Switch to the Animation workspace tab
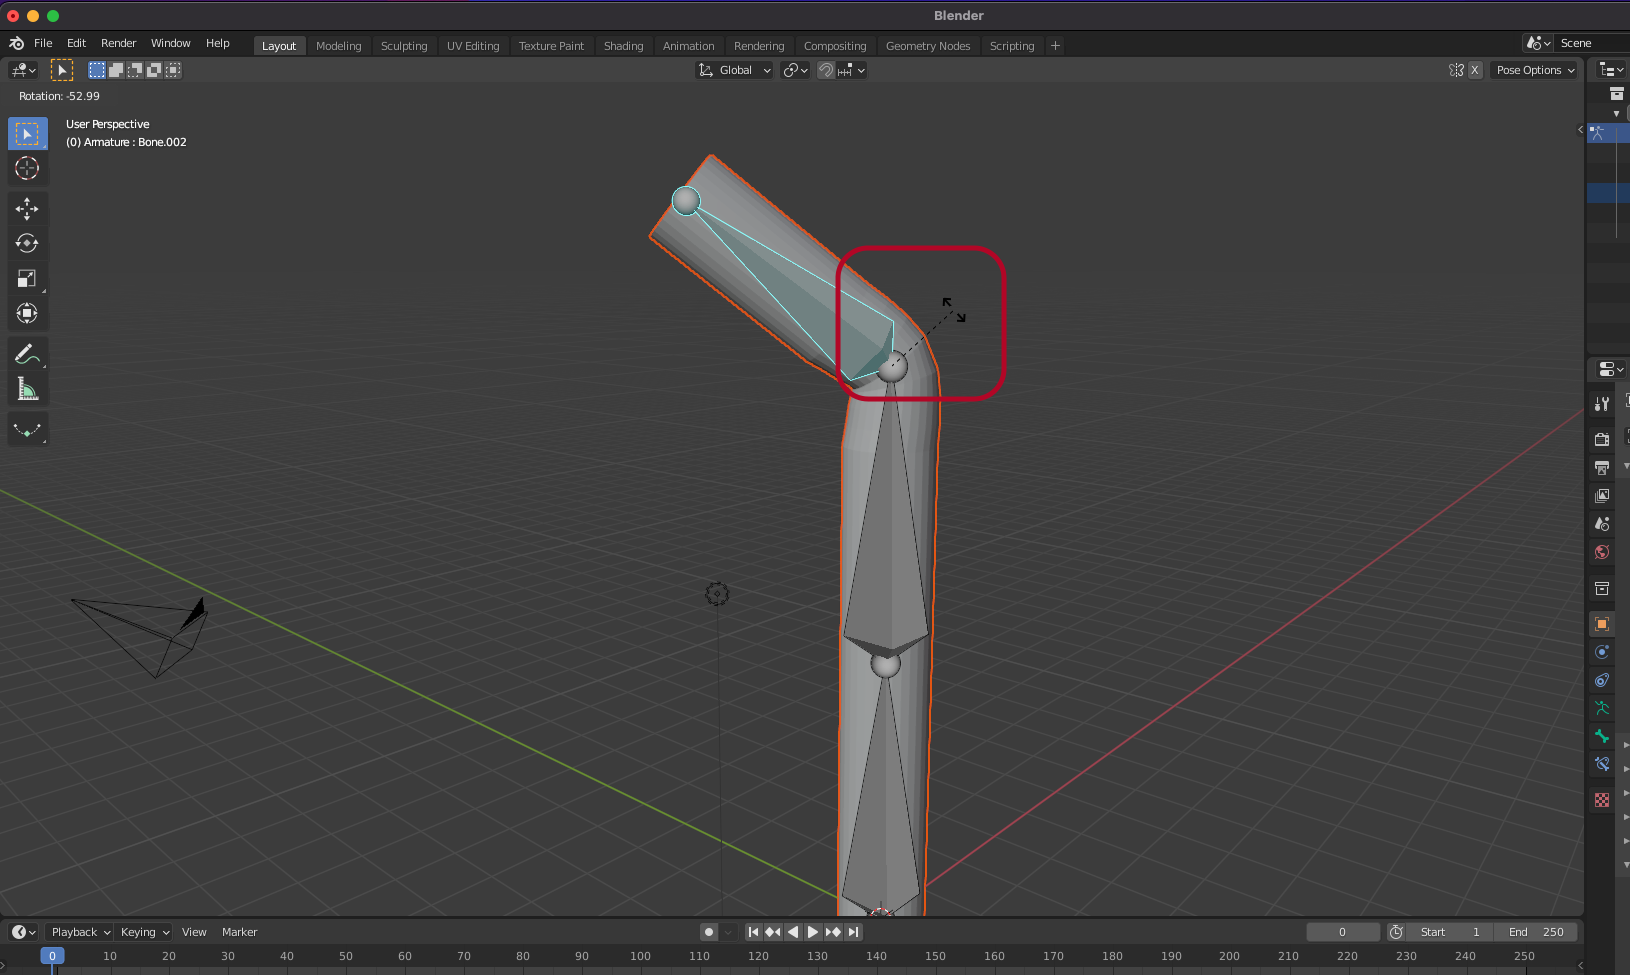The width and height of the screenshot is (1630, 975). tap(689, 46)
